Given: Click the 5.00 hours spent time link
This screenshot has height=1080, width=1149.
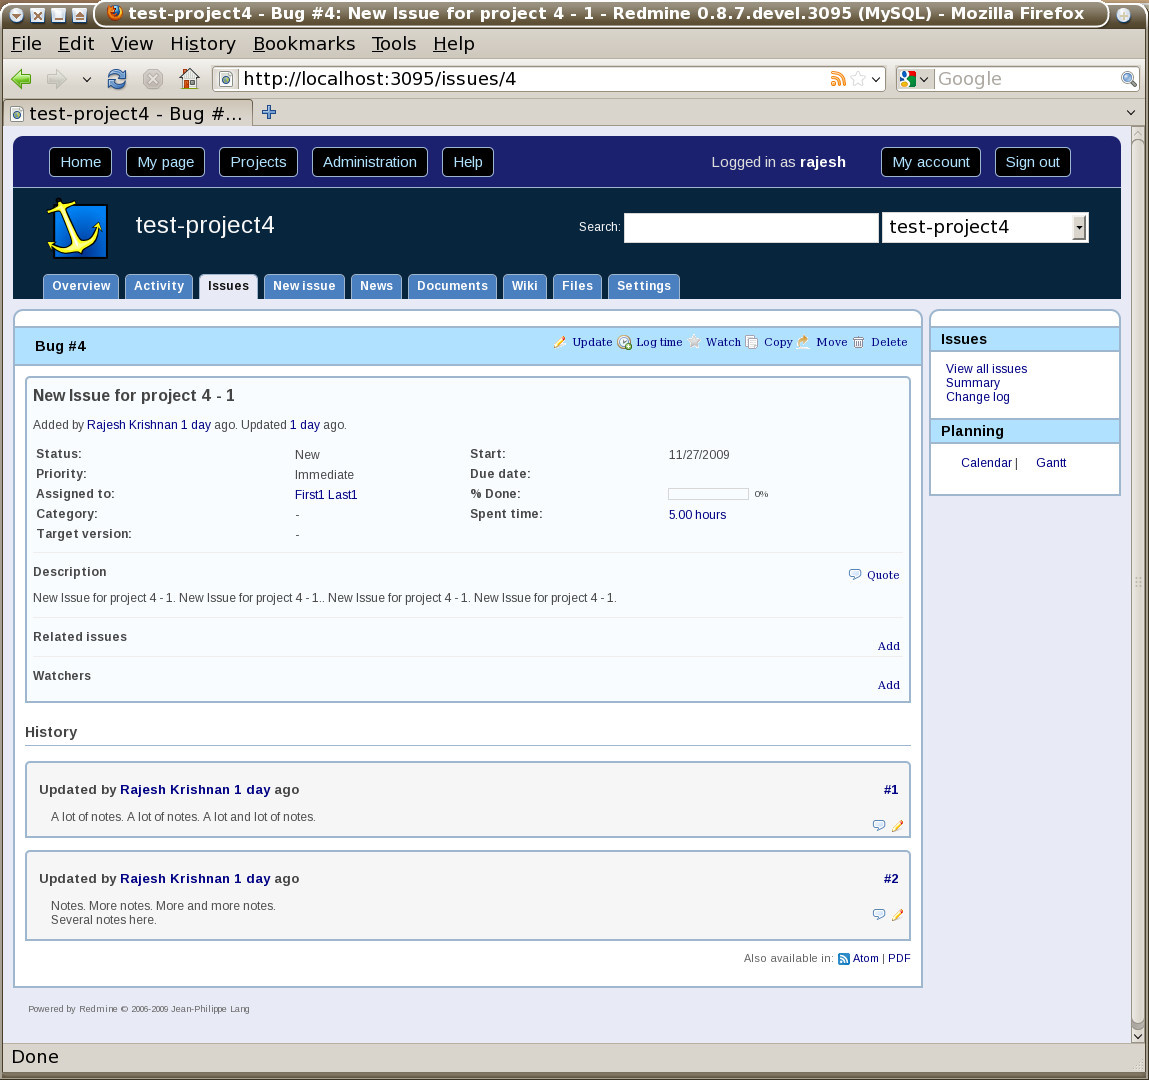Looking at the screenshot, I should pyautogui.click(x=697, y=514).
